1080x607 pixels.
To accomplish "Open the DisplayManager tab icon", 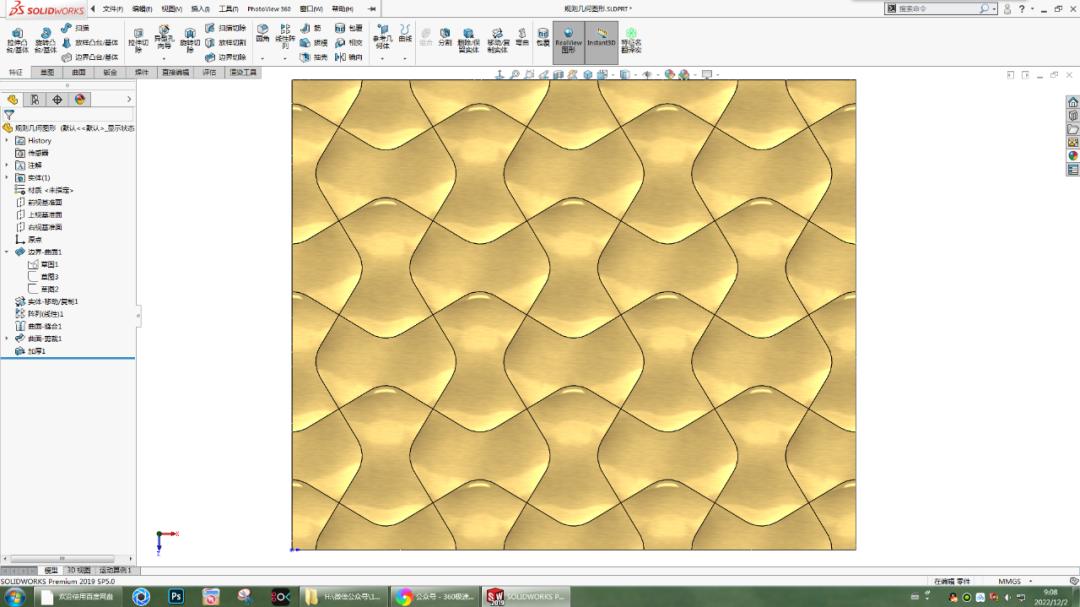I will pyautogui.click(x=80, y=99).
